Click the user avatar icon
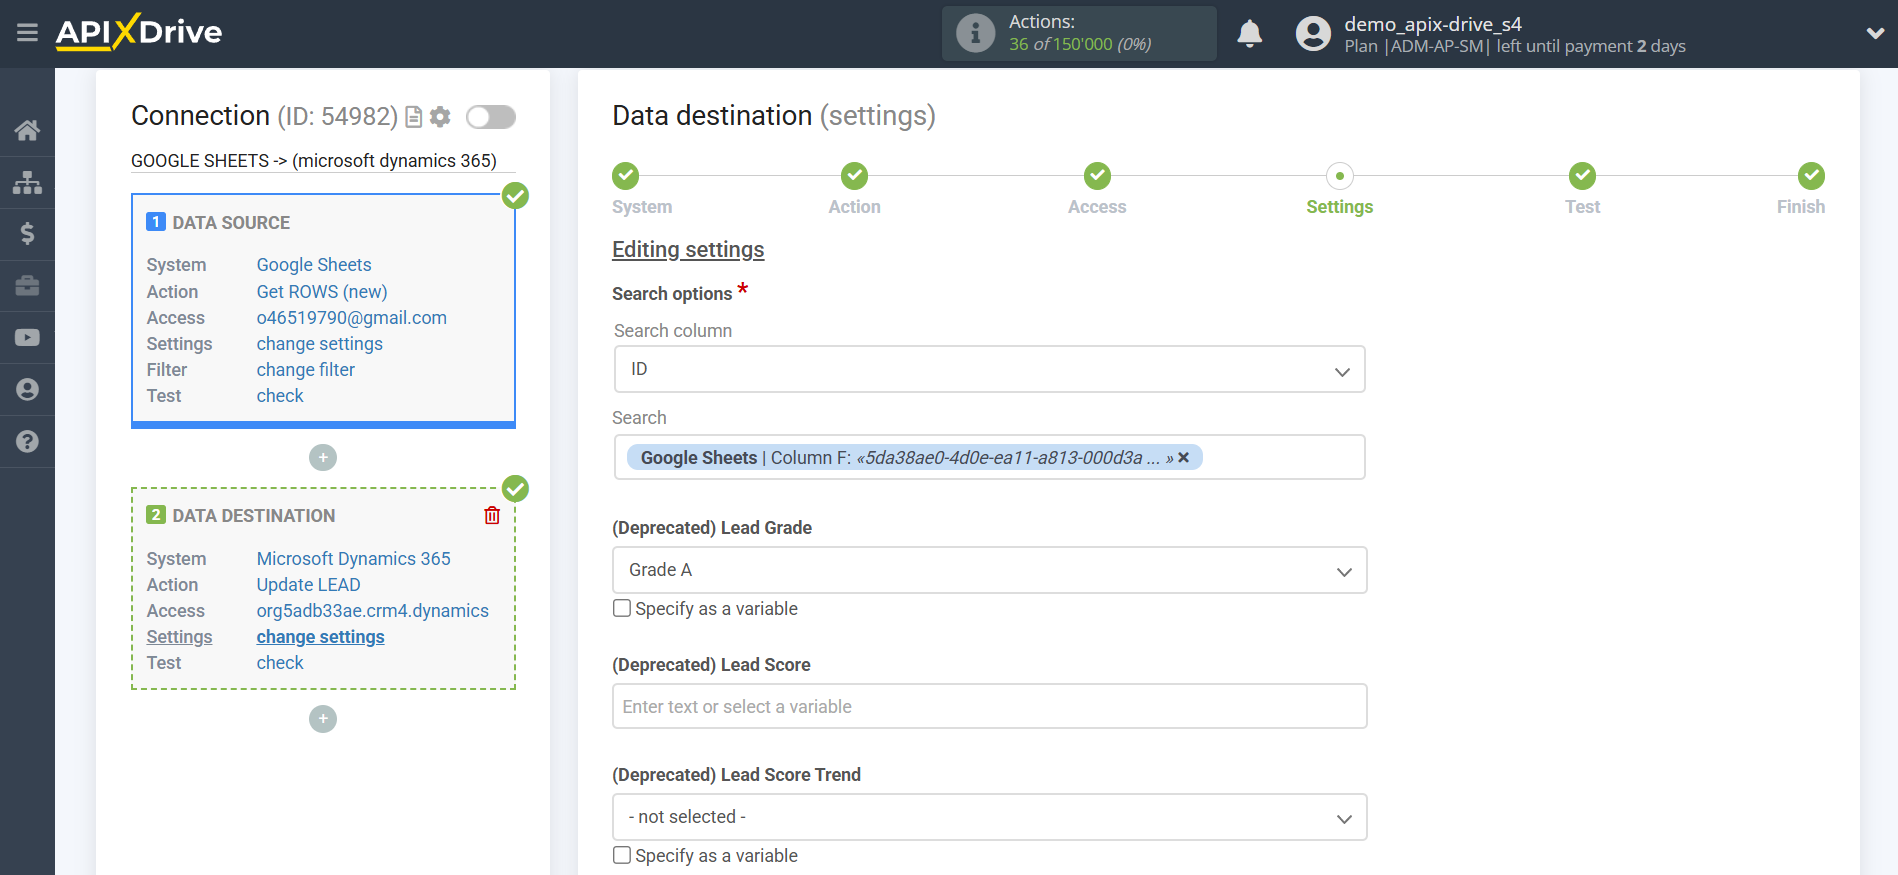The height and width of the screenshot is (875, 1898). (x=1313, y=33)
